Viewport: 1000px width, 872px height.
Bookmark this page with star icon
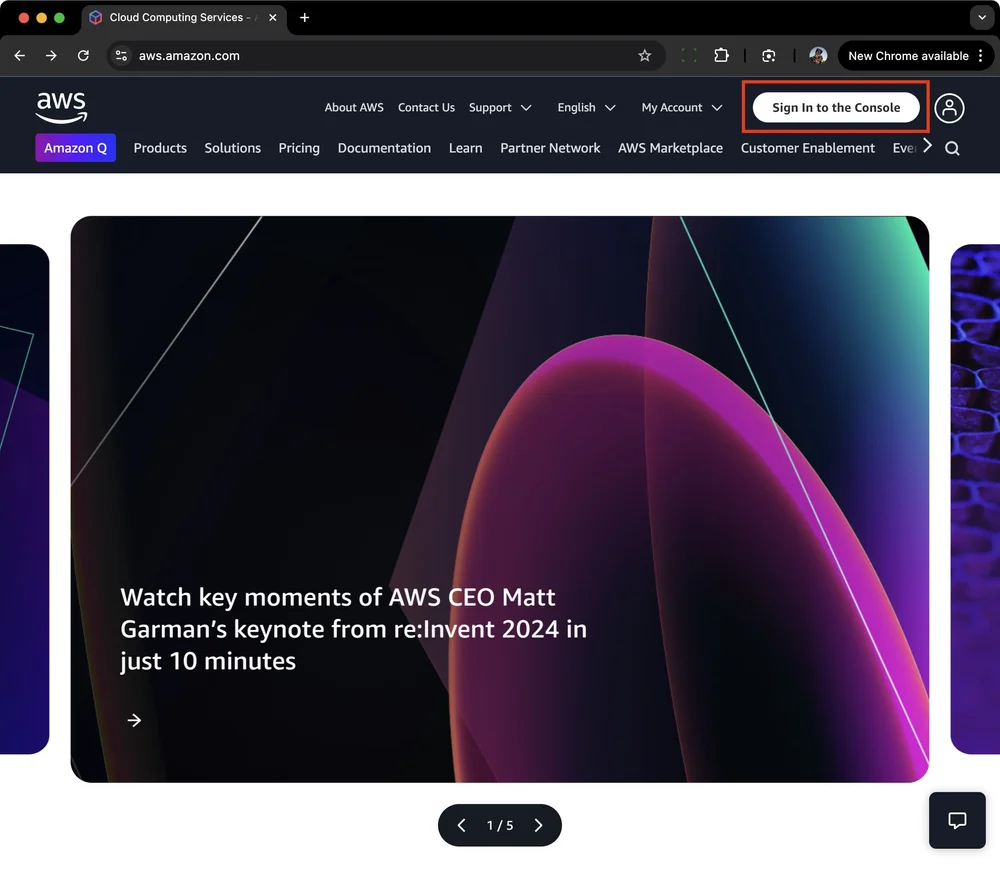point(644,55)
